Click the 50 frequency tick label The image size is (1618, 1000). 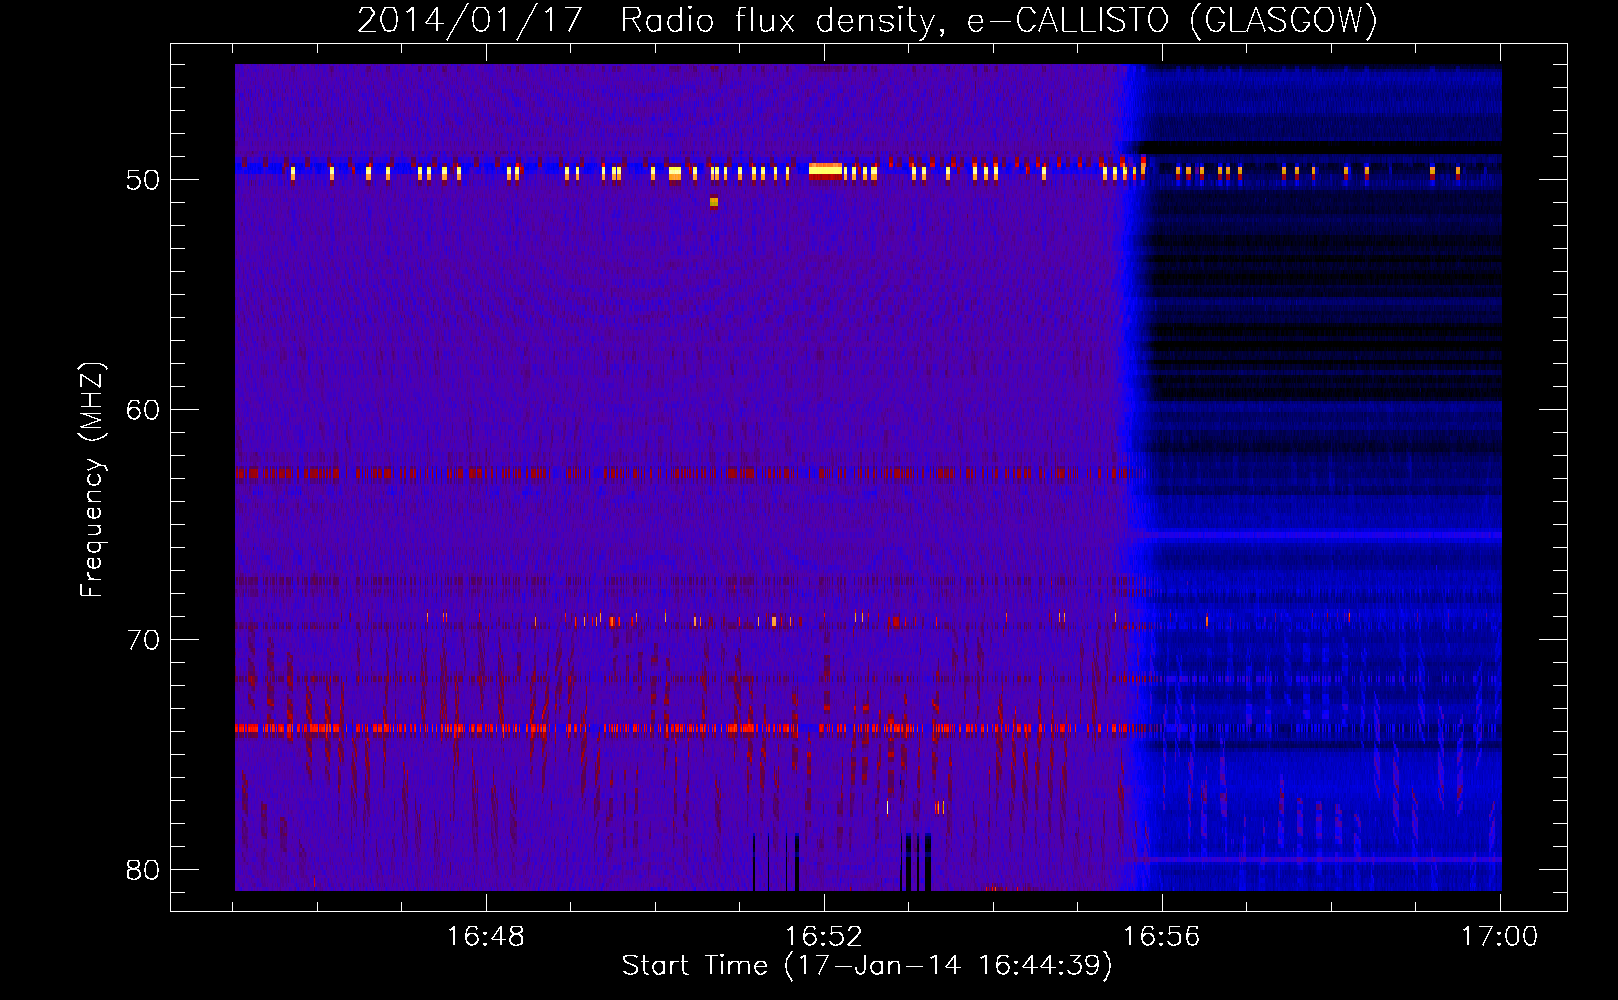pyautogui.click(x=143, y=181)
